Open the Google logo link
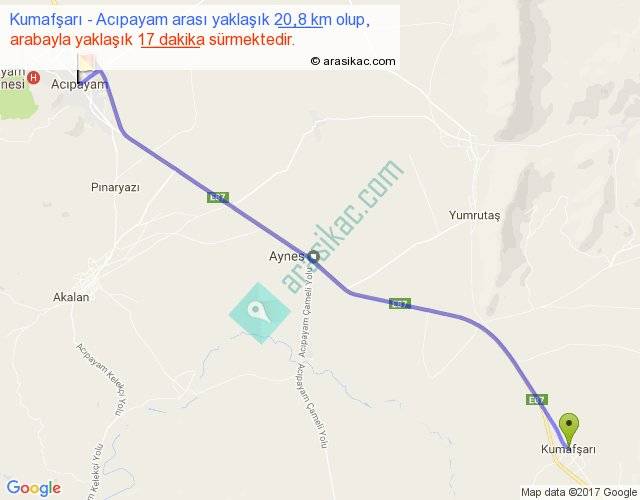Viewport: 640px width, 500px height. (34, 488)
